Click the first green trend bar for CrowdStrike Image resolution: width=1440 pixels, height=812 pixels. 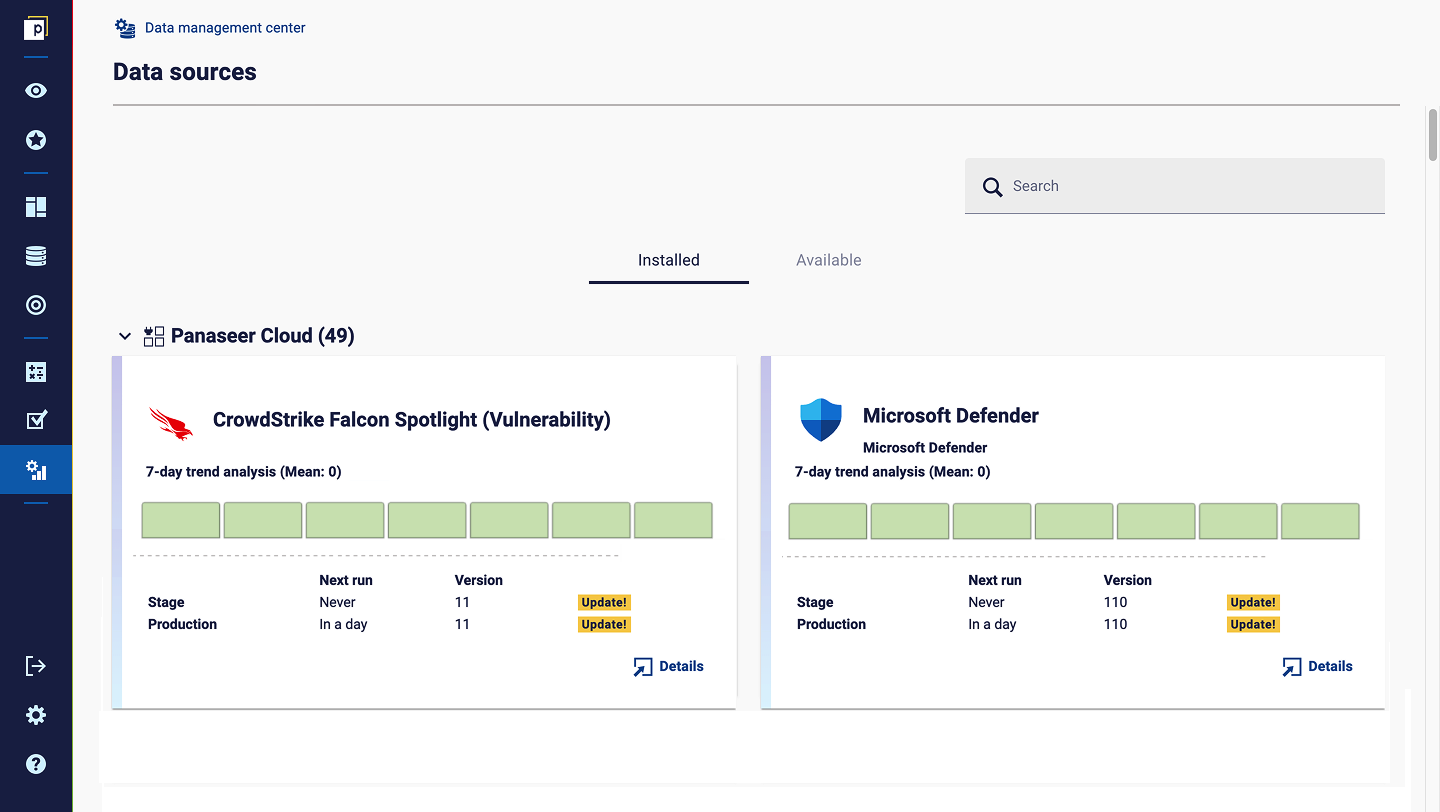point(181,521)
